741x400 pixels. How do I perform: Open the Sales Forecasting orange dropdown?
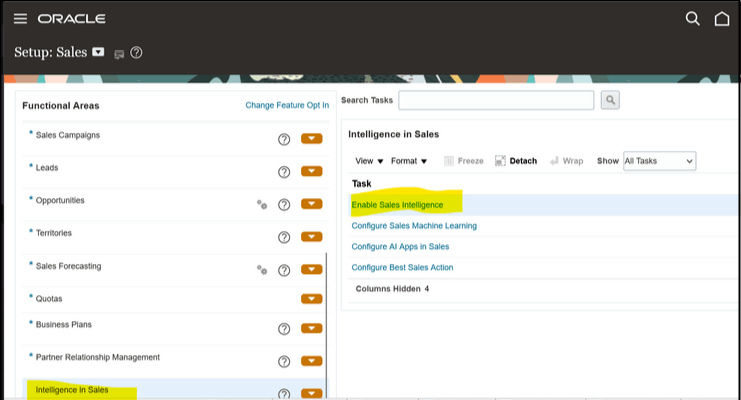(311, 270)
